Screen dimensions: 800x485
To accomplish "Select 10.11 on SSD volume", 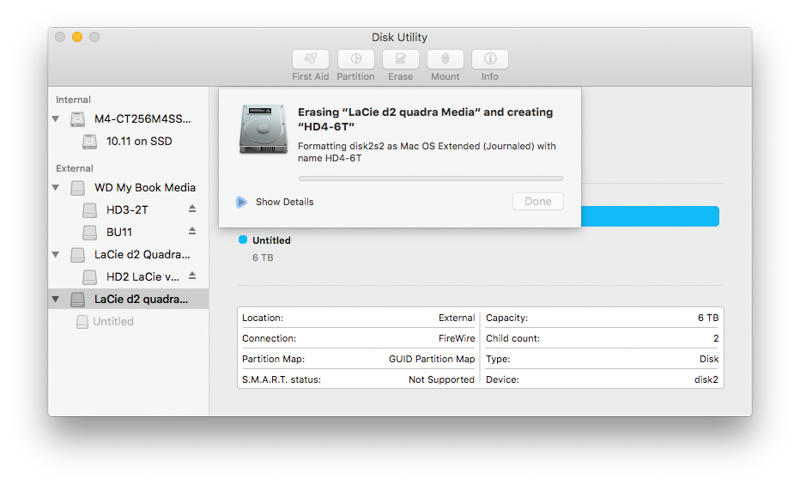I will pos(138,141).
